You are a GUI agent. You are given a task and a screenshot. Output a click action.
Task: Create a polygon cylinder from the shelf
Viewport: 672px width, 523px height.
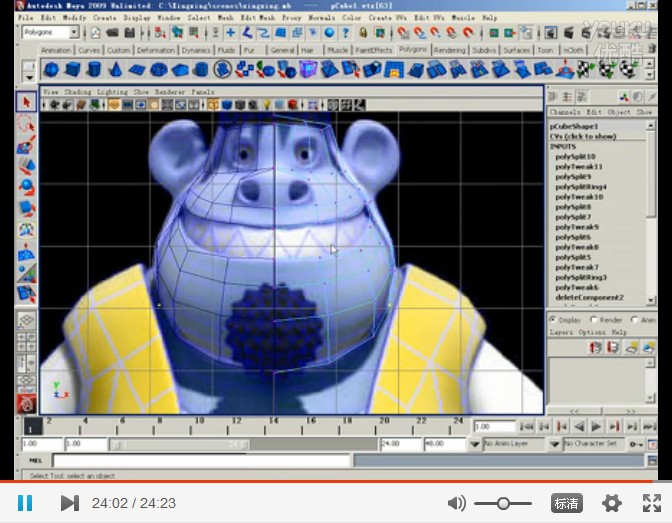tap(94, 69)
